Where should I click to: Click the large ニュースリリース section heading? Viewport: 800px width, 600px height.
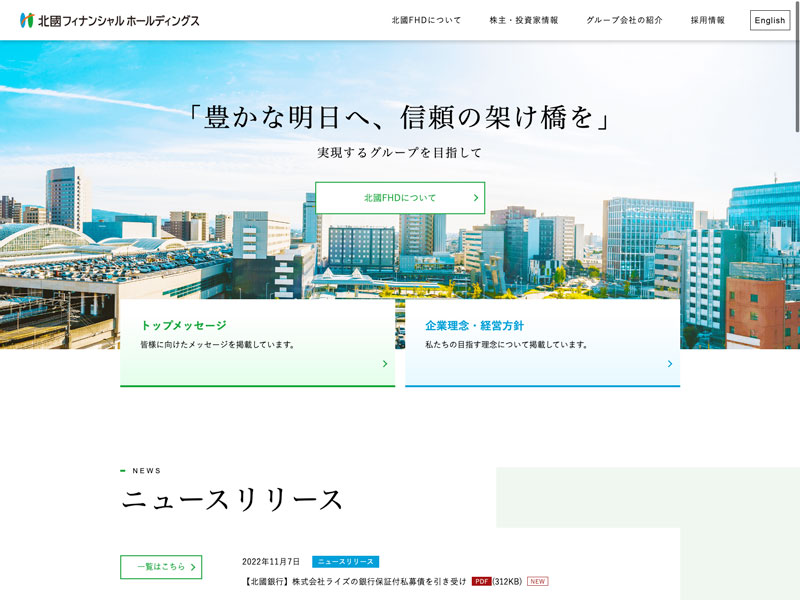coord(233,500)
